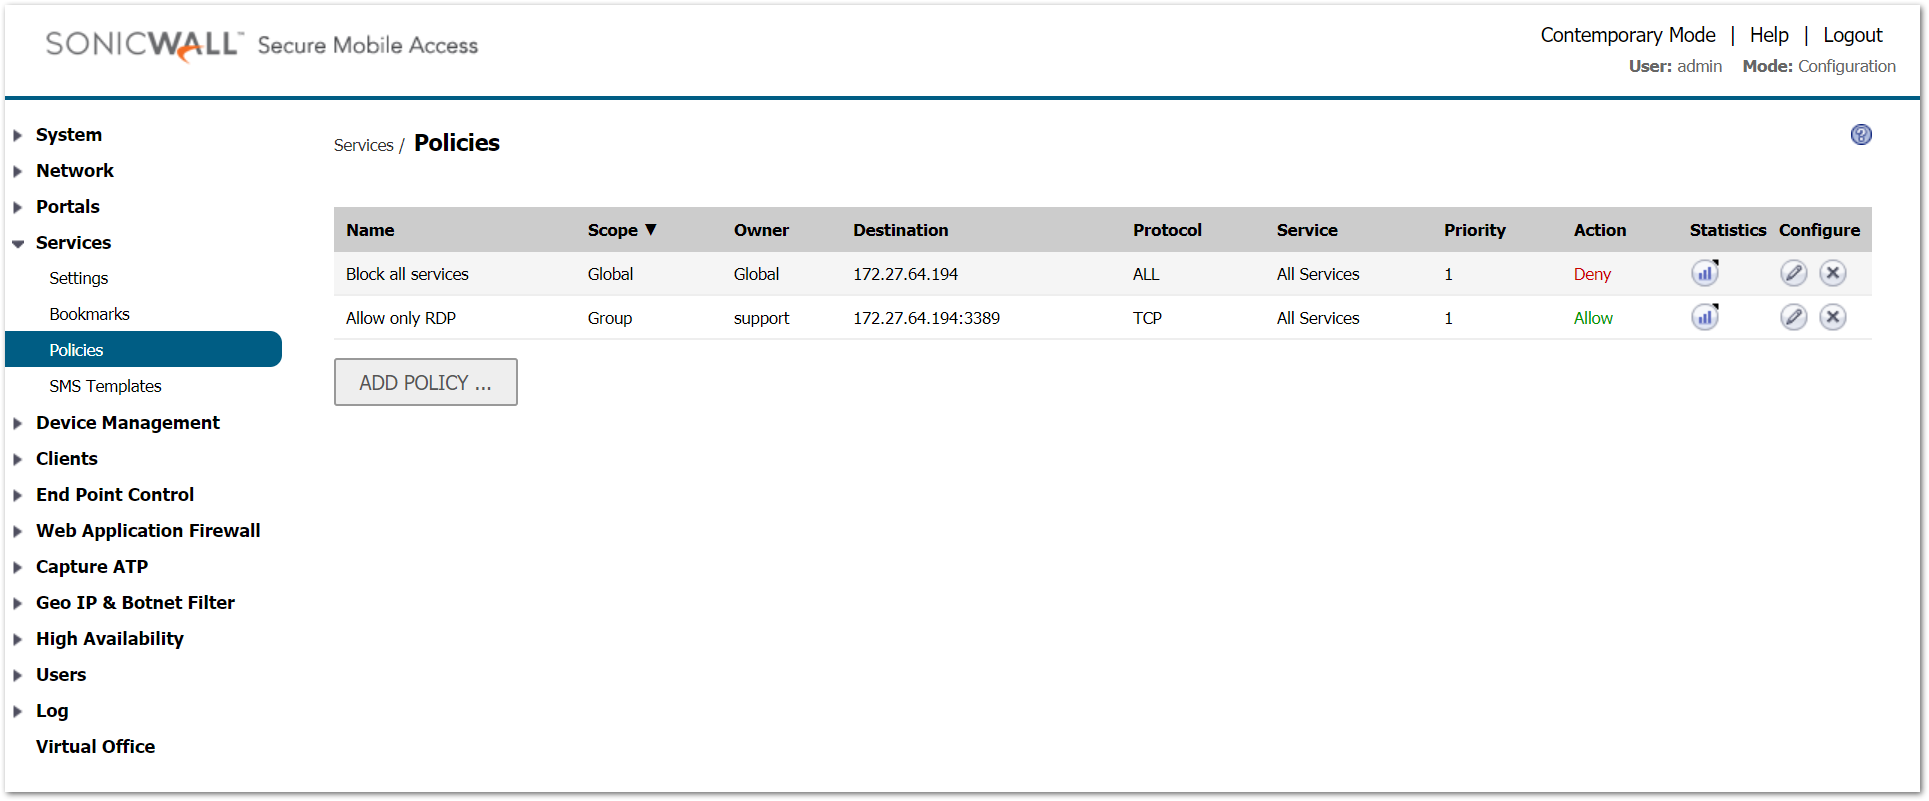1929x801 pixels.
Task: Expand the Device Management arrow
Action: point(18,423)
